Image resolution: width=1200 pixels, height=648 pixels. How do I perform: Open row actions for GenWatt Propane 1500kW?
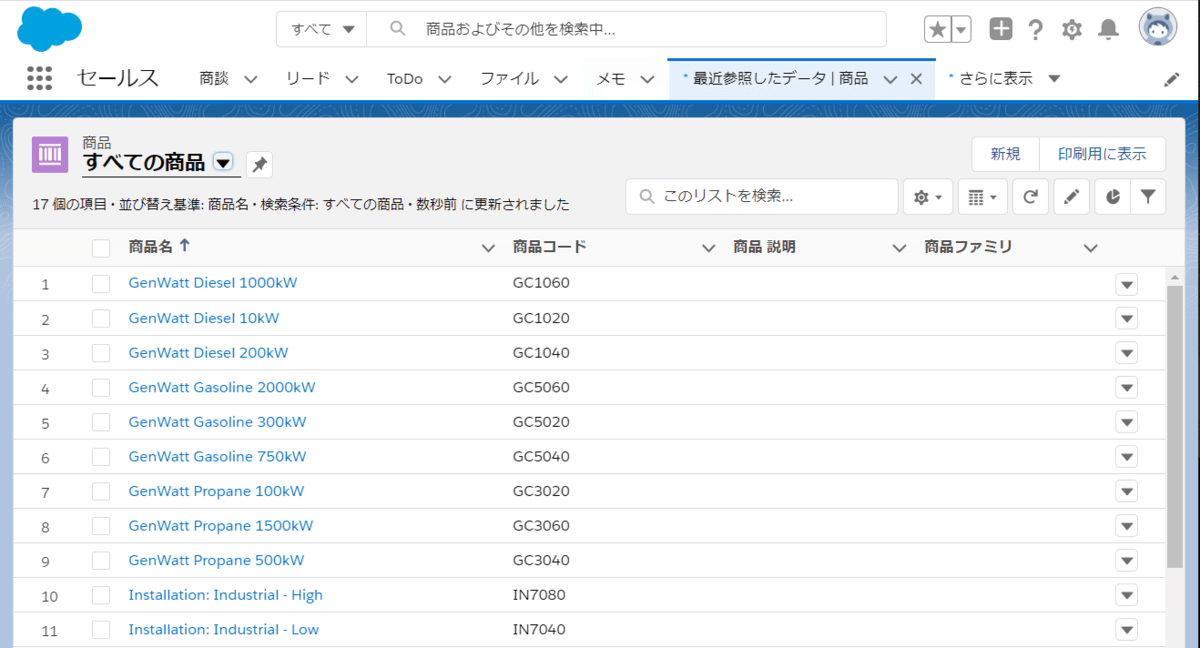tap(1127, 526)
